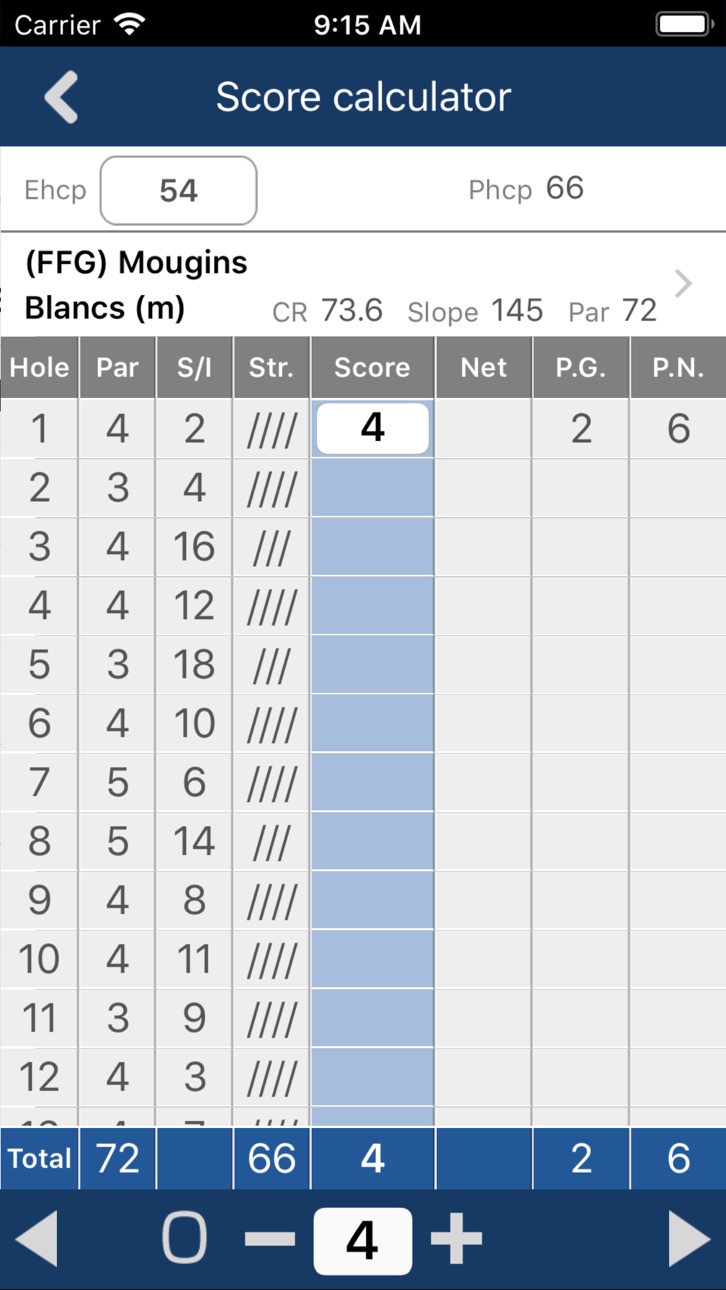The image size is (726, 1290).
Task: Edit the Ehcp handicap field showing 54
Action: tap(178, 190)
